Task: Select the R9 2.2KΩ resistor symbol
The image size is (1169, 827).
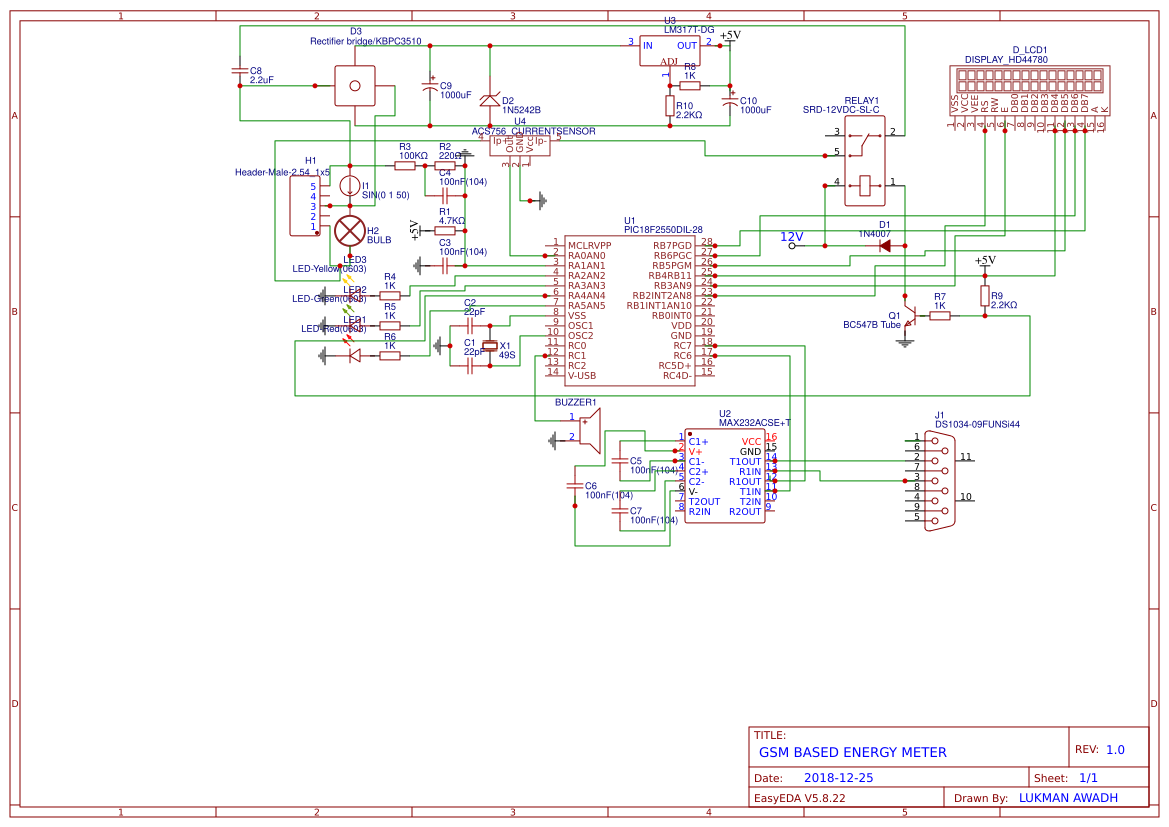Action: [x=985, y=296]
